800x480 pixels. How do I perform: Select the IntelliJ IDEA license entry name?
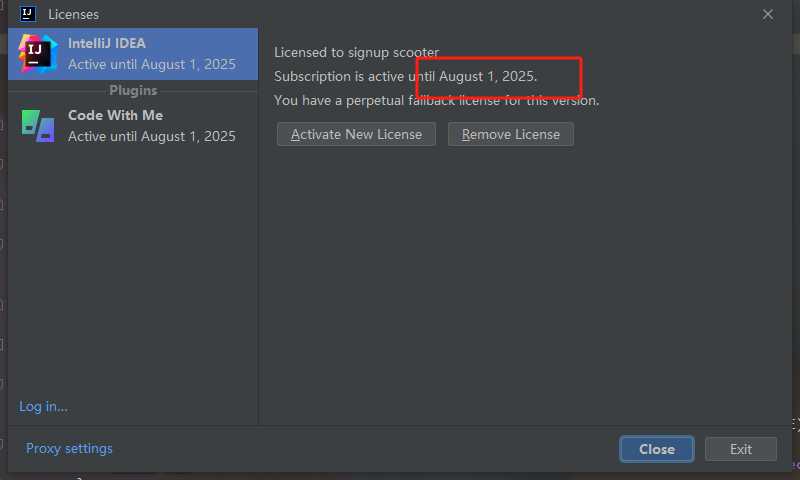pos(107,44)
